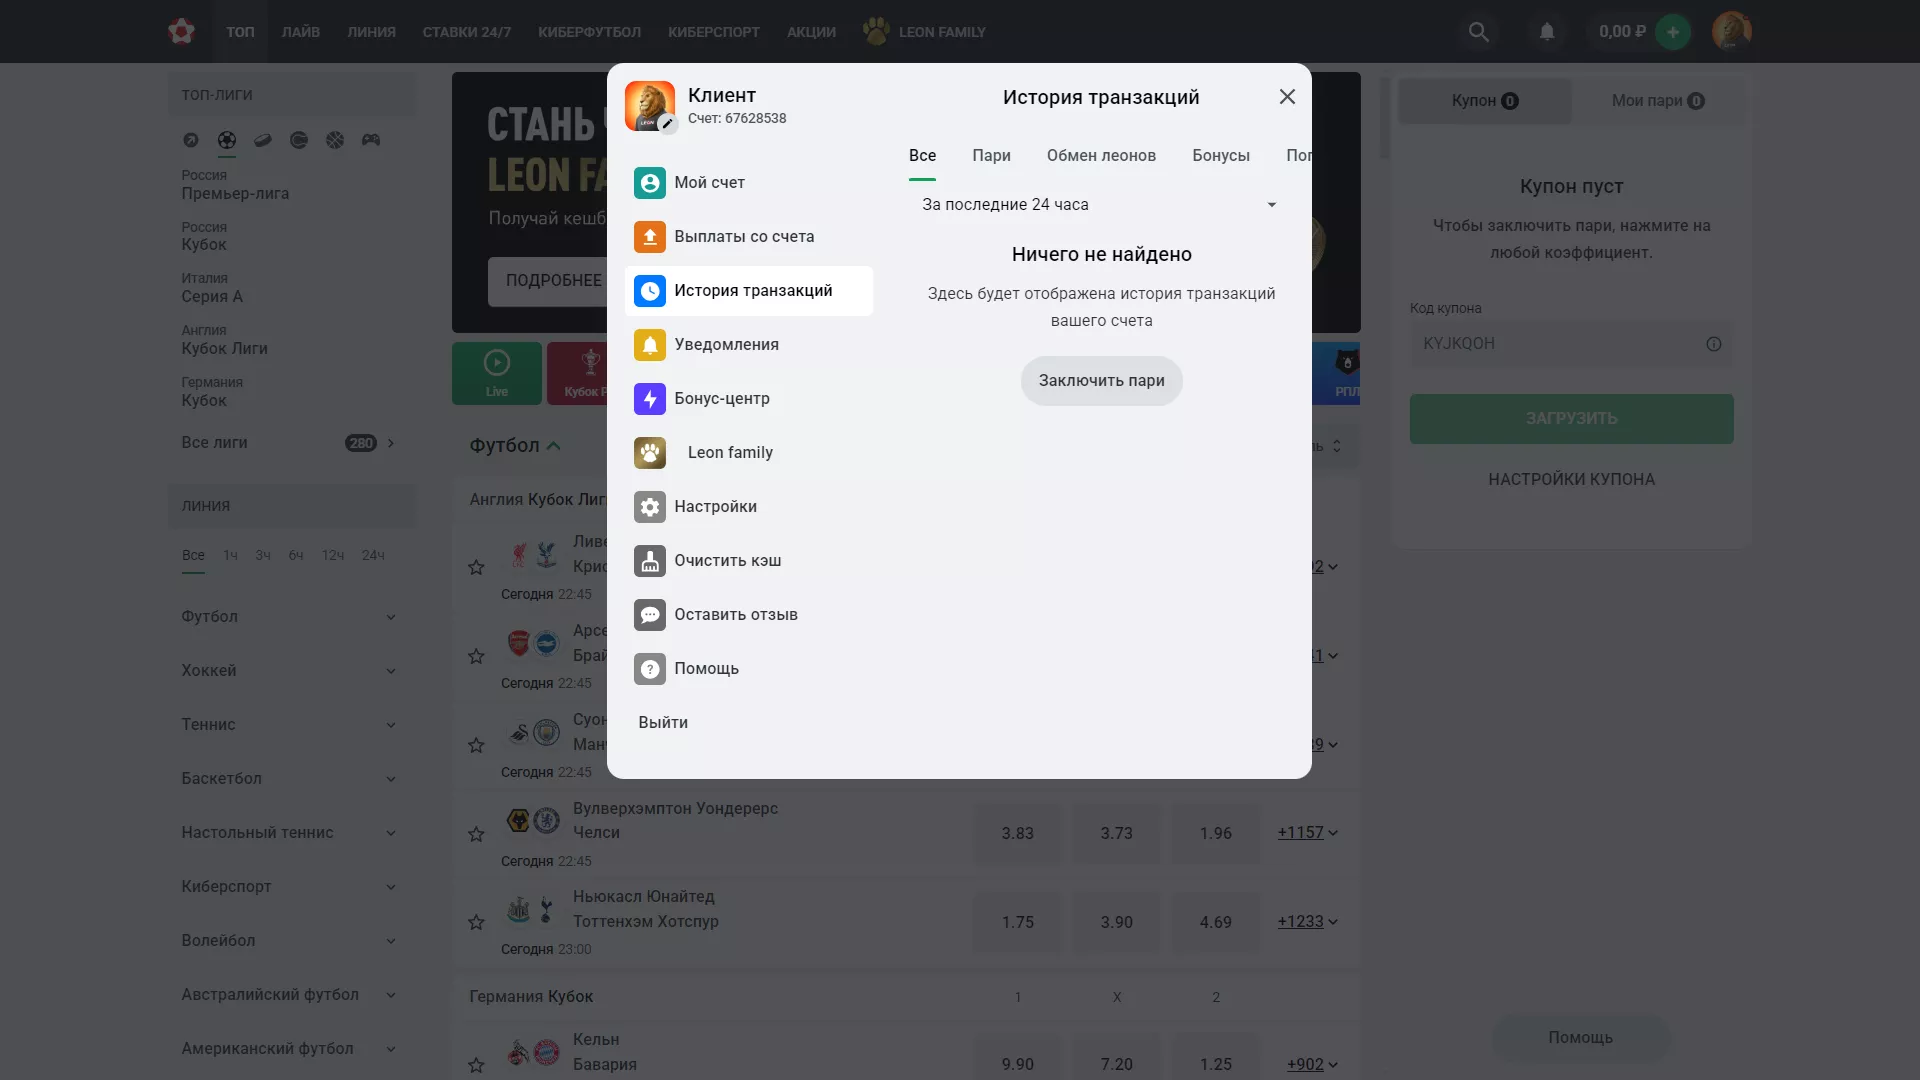Open Оставить отзыв chat icon
Image resolution: width=1920 pixels, height=1080 pixels.
(x=650, y=615)
